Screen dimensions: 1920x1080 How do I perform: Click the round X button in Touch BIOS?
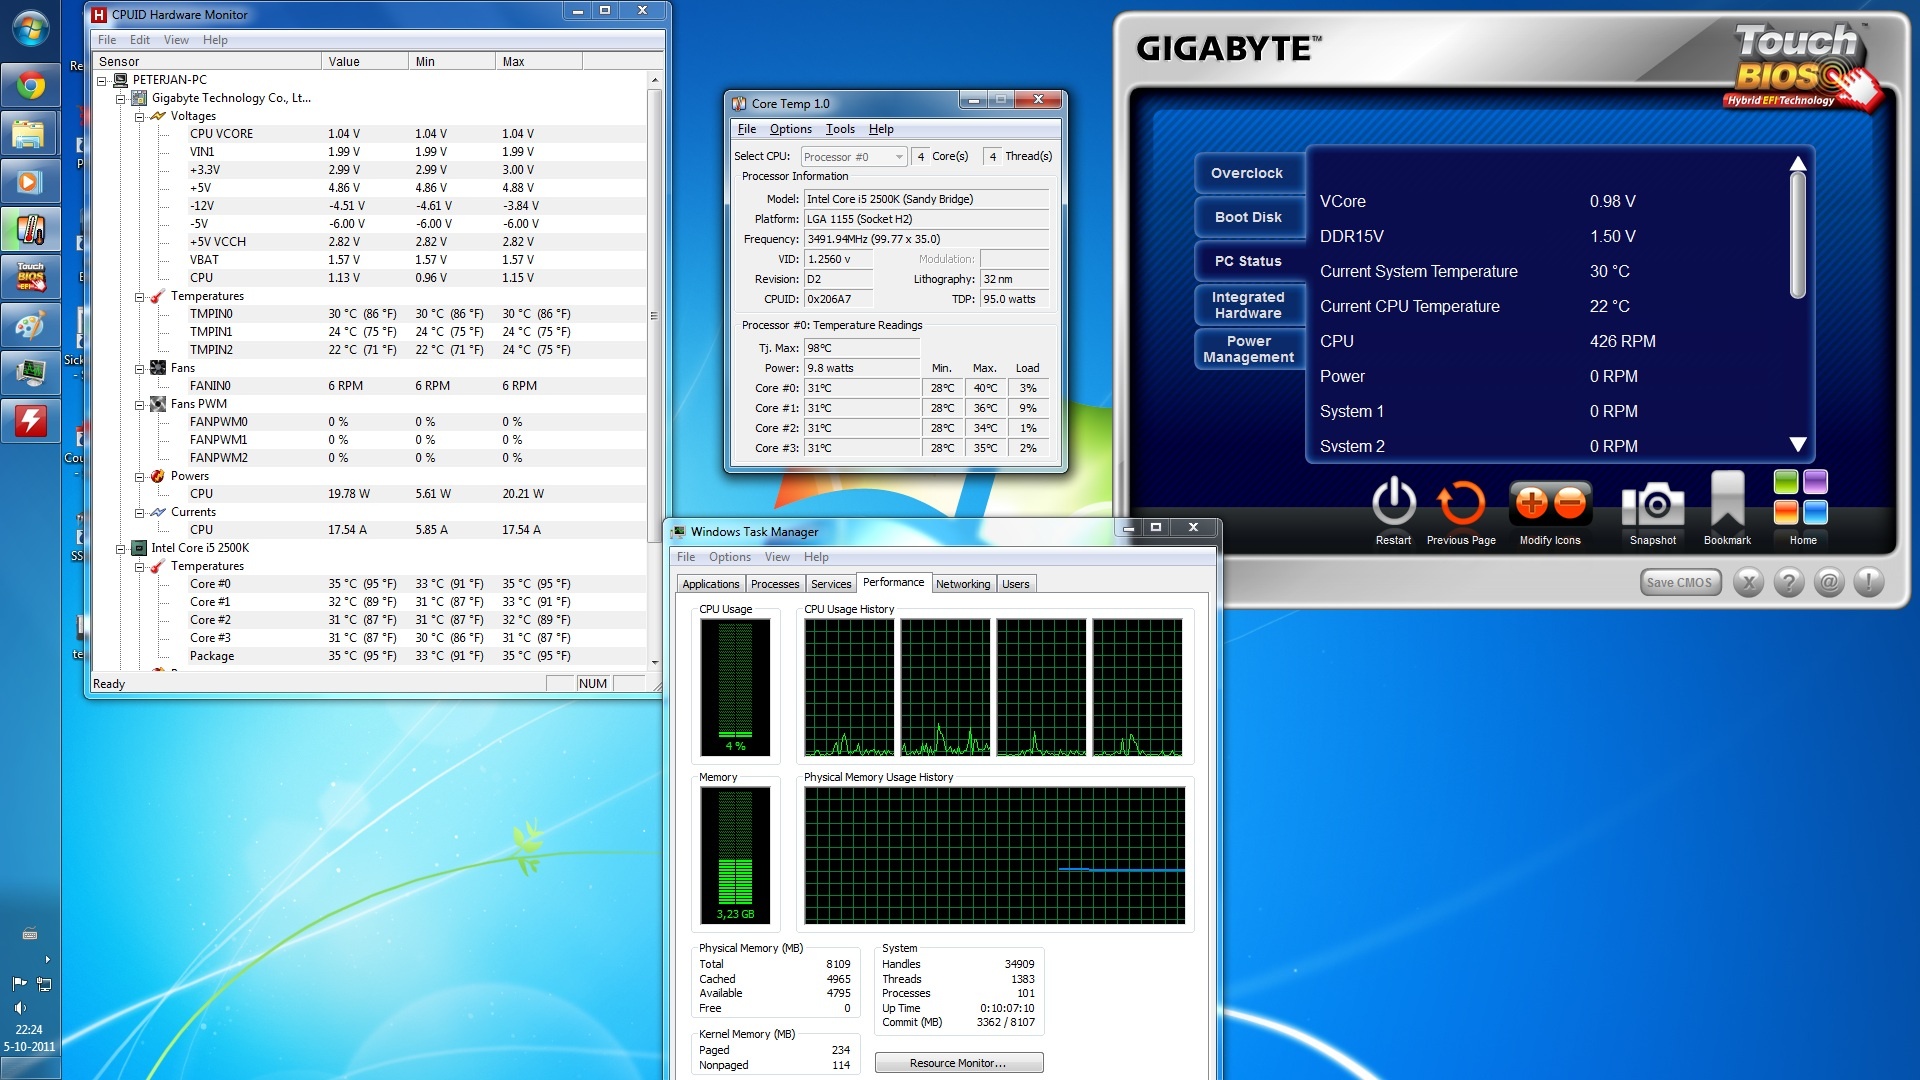point(1748,582)
